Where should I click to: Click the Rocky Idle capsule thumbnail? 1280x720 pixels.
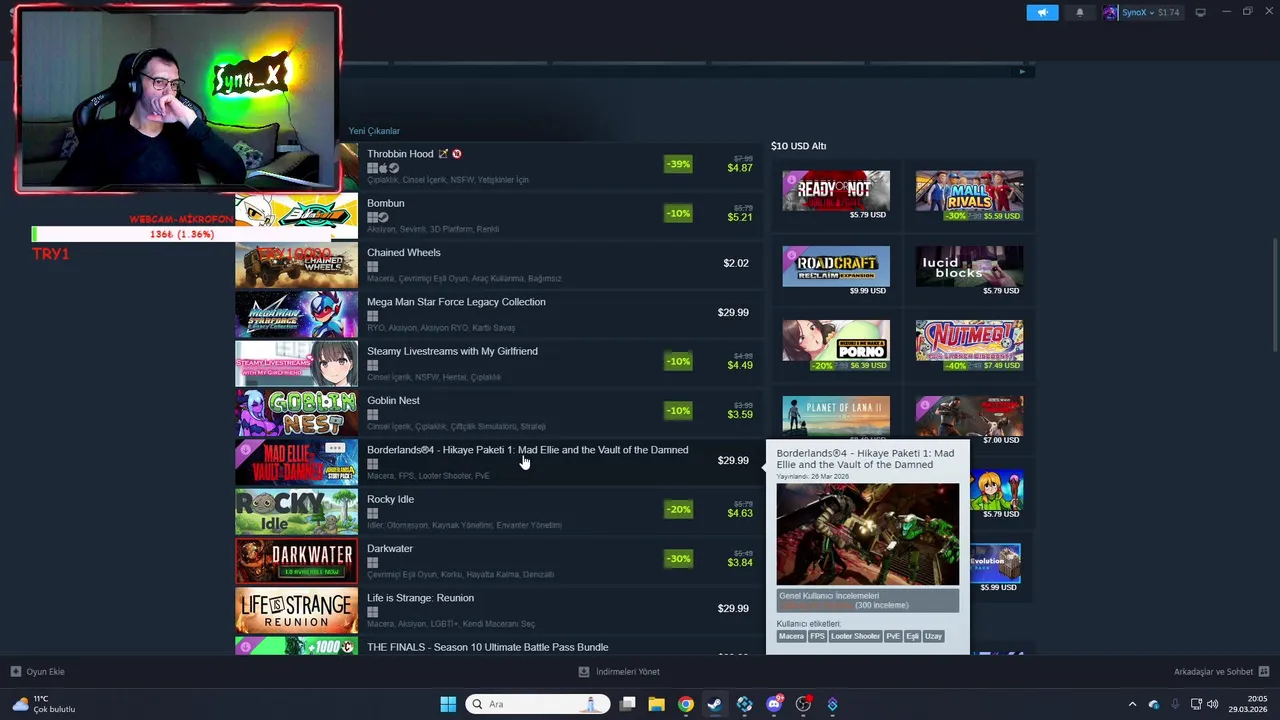[x=296, y=511]
